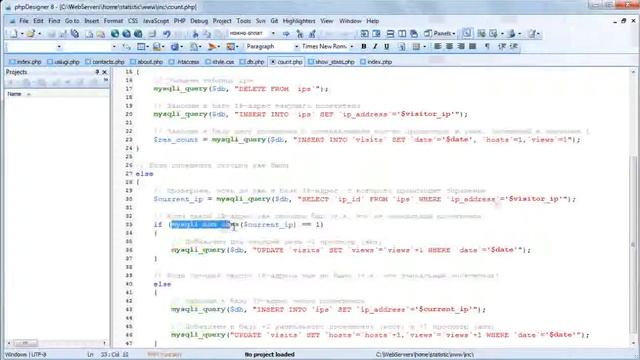The width and height of the screenshot is (640, 360).
Task: Expand the Paragraph style combo box
Action: tap(296, 47)
